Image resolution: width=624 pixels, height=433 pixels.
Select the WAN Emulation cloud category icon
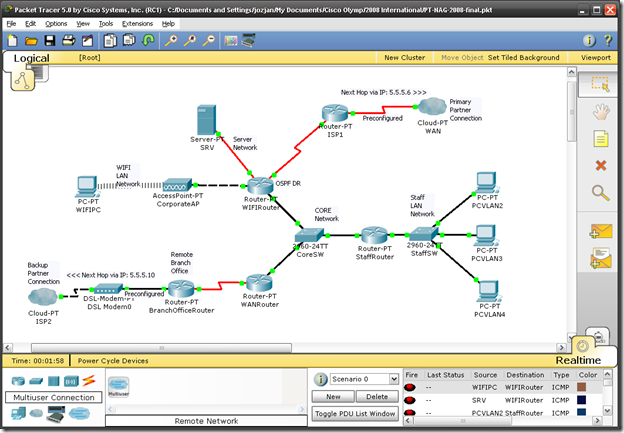[36, 413]
